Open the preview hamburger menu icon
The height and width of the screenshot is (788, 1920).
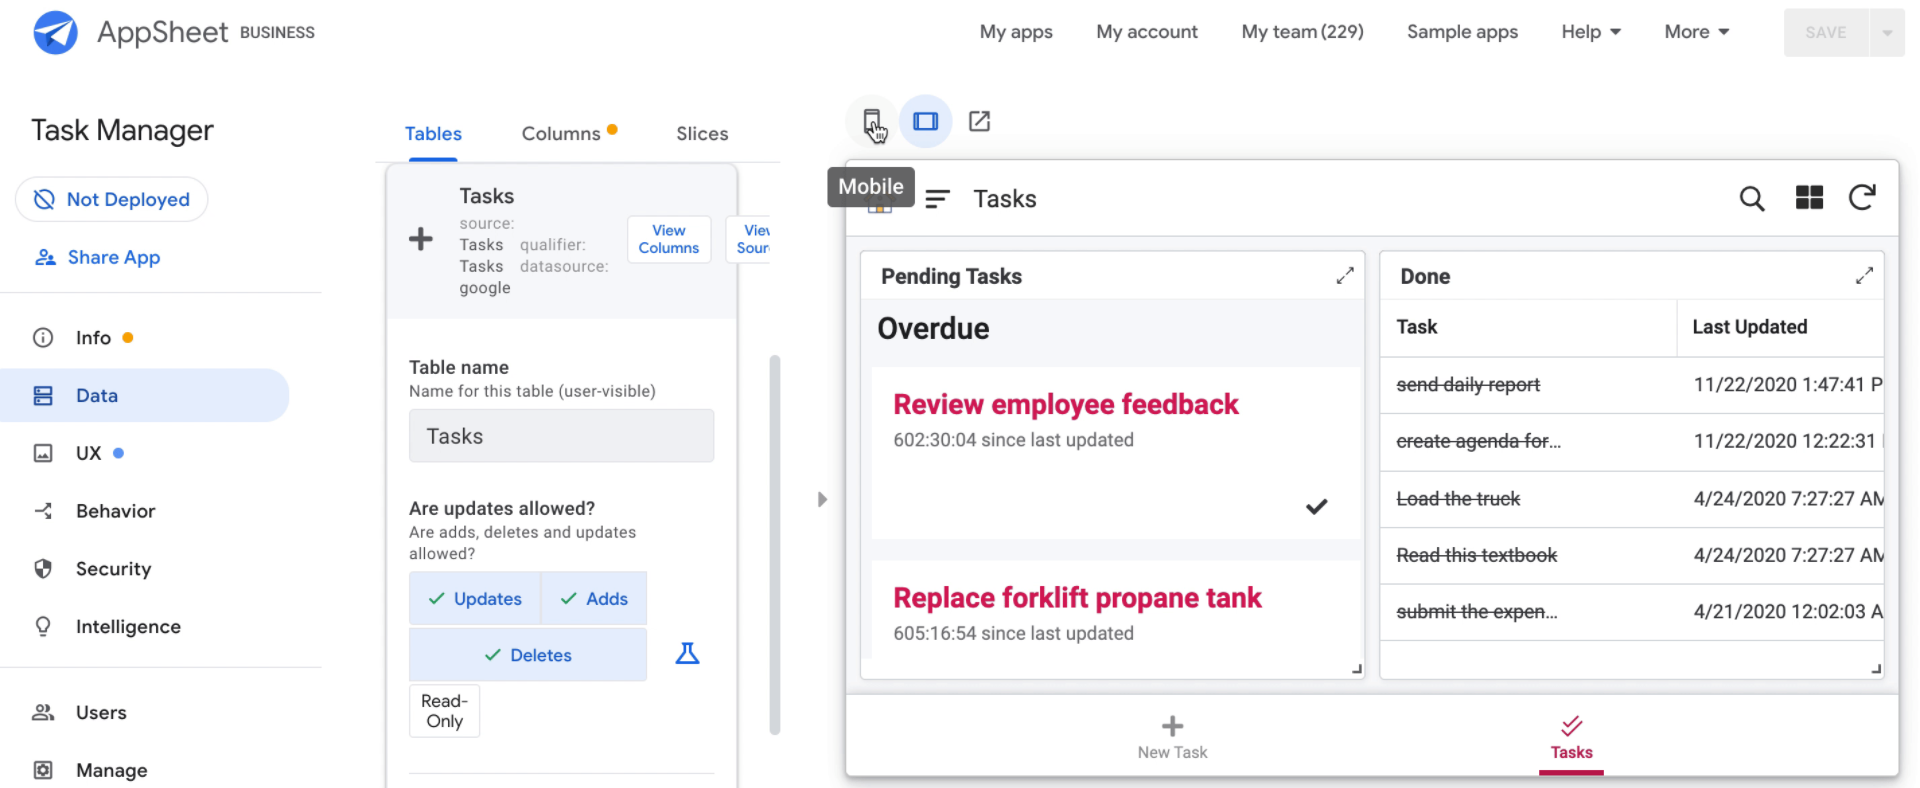coord(937,199)
